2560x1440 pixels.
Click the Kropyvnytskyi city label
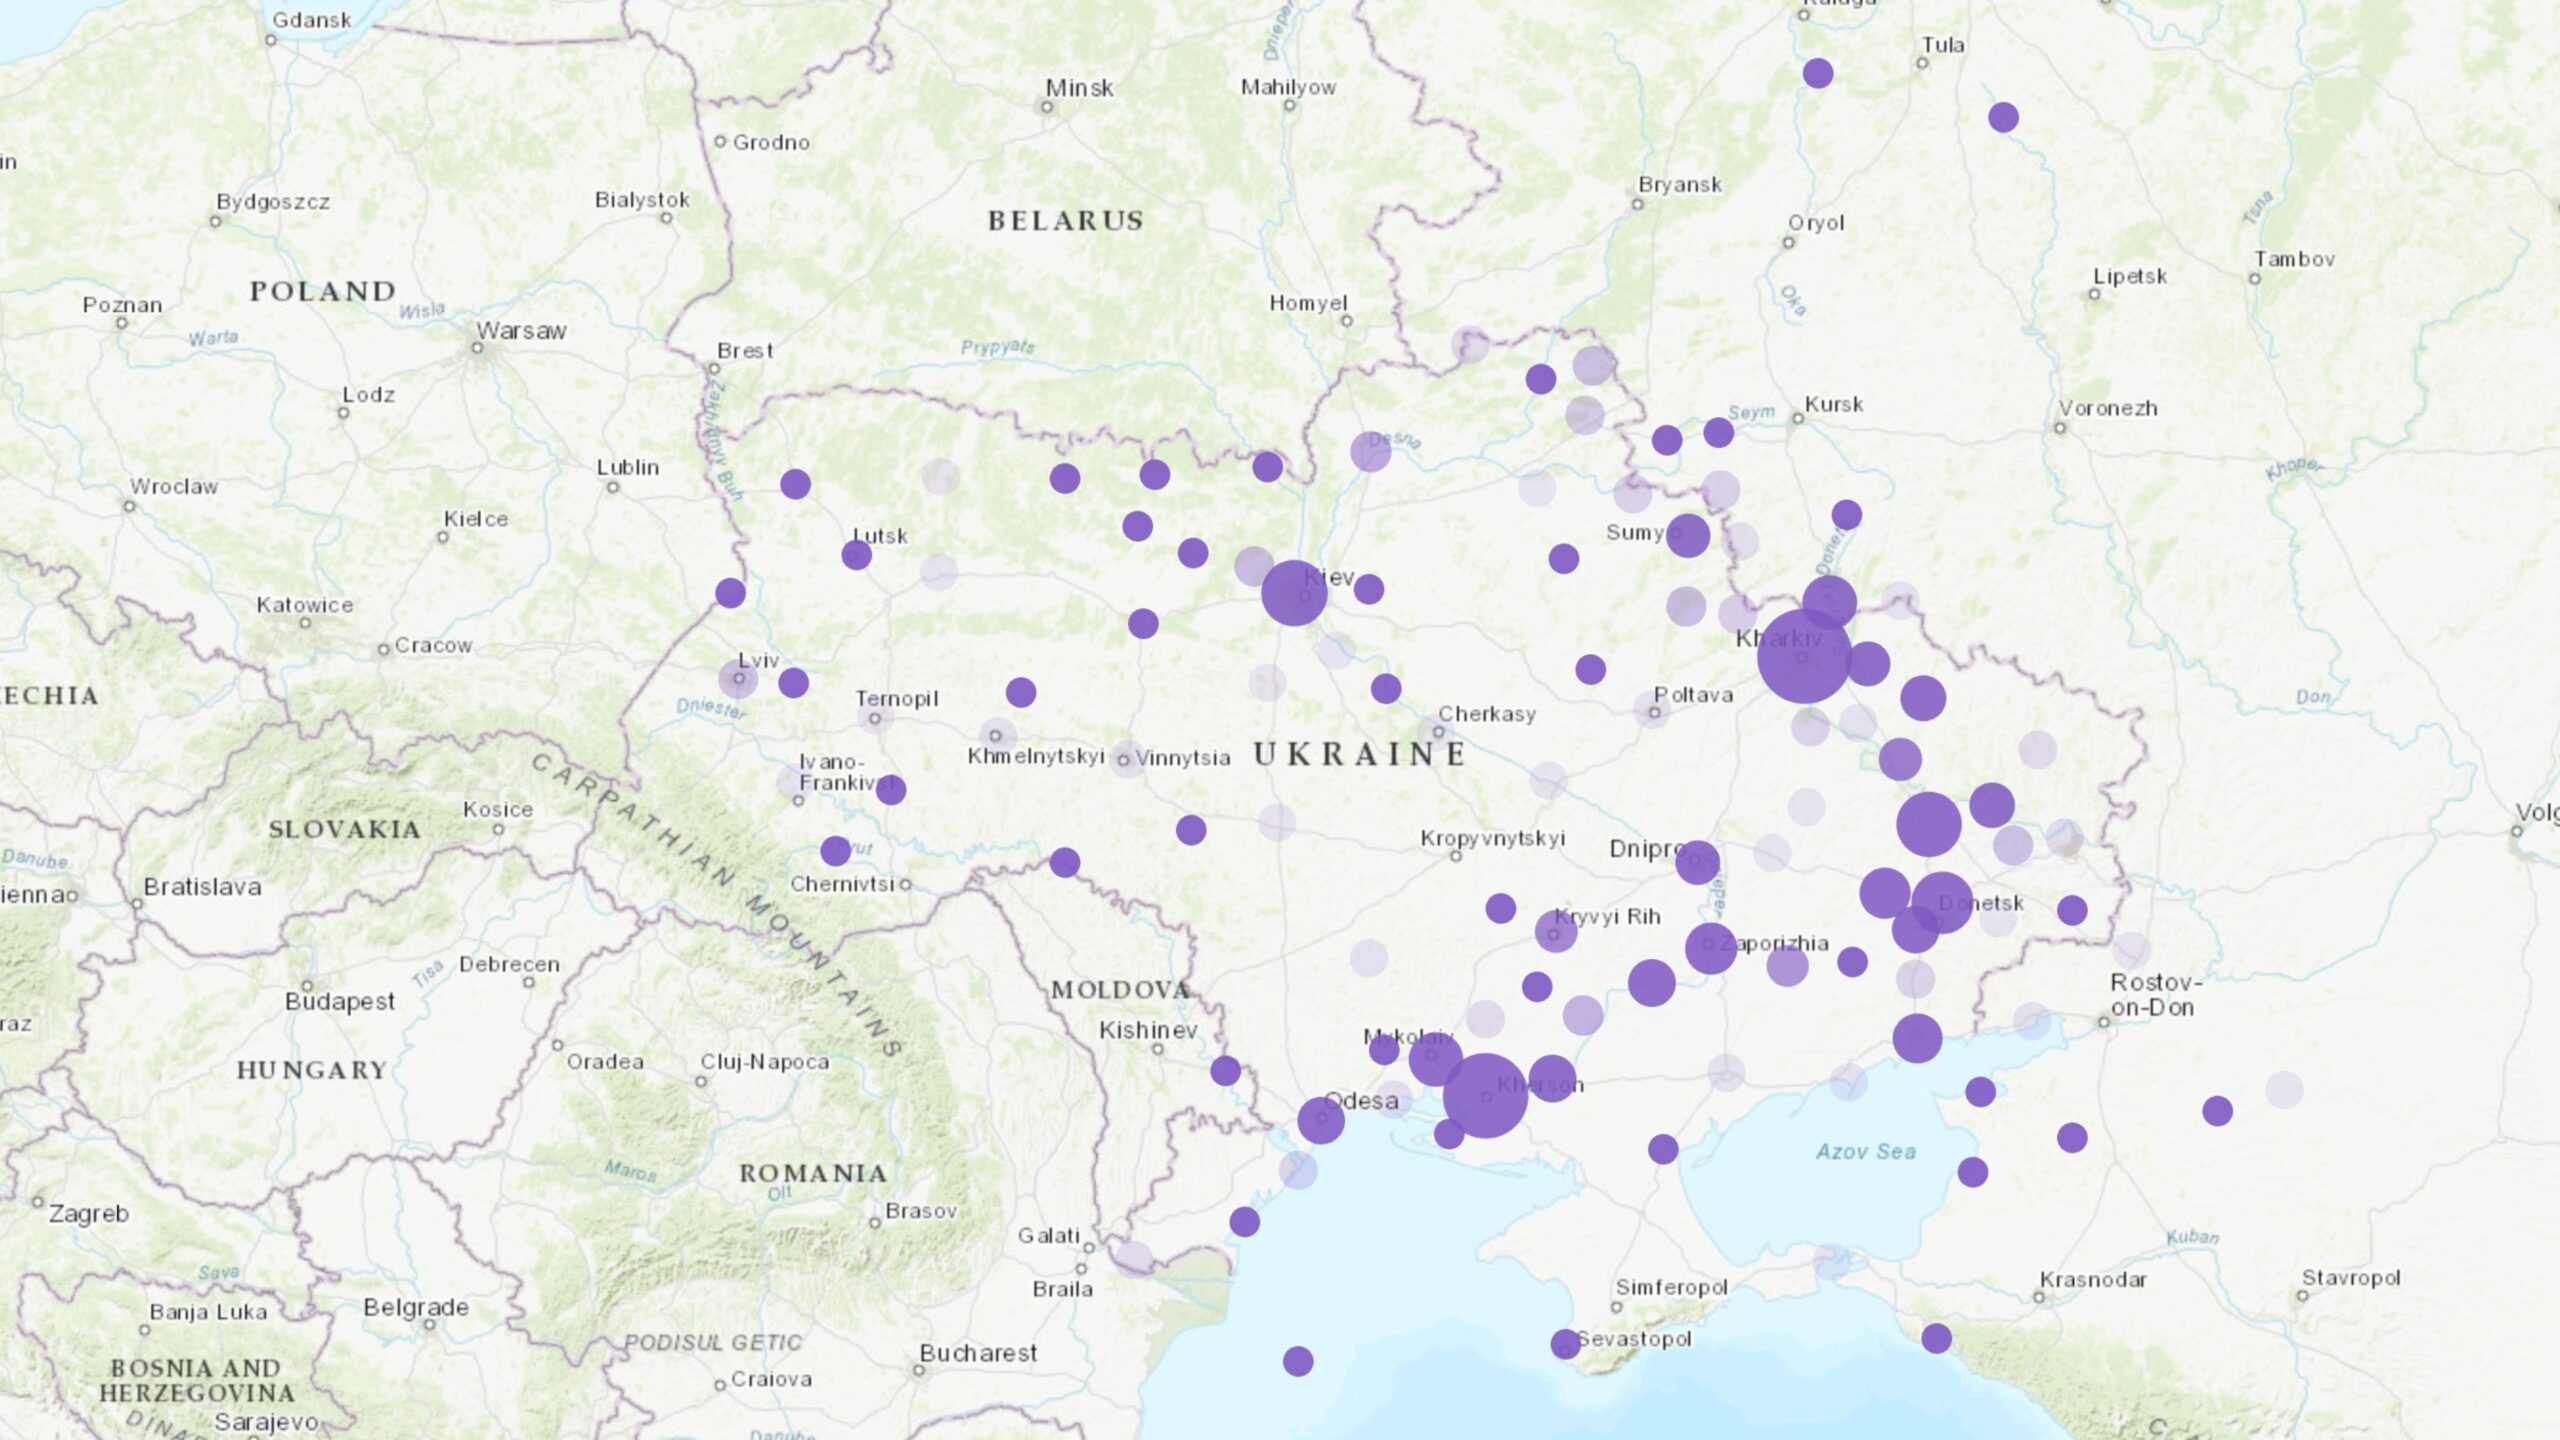tap(1493, 838)
